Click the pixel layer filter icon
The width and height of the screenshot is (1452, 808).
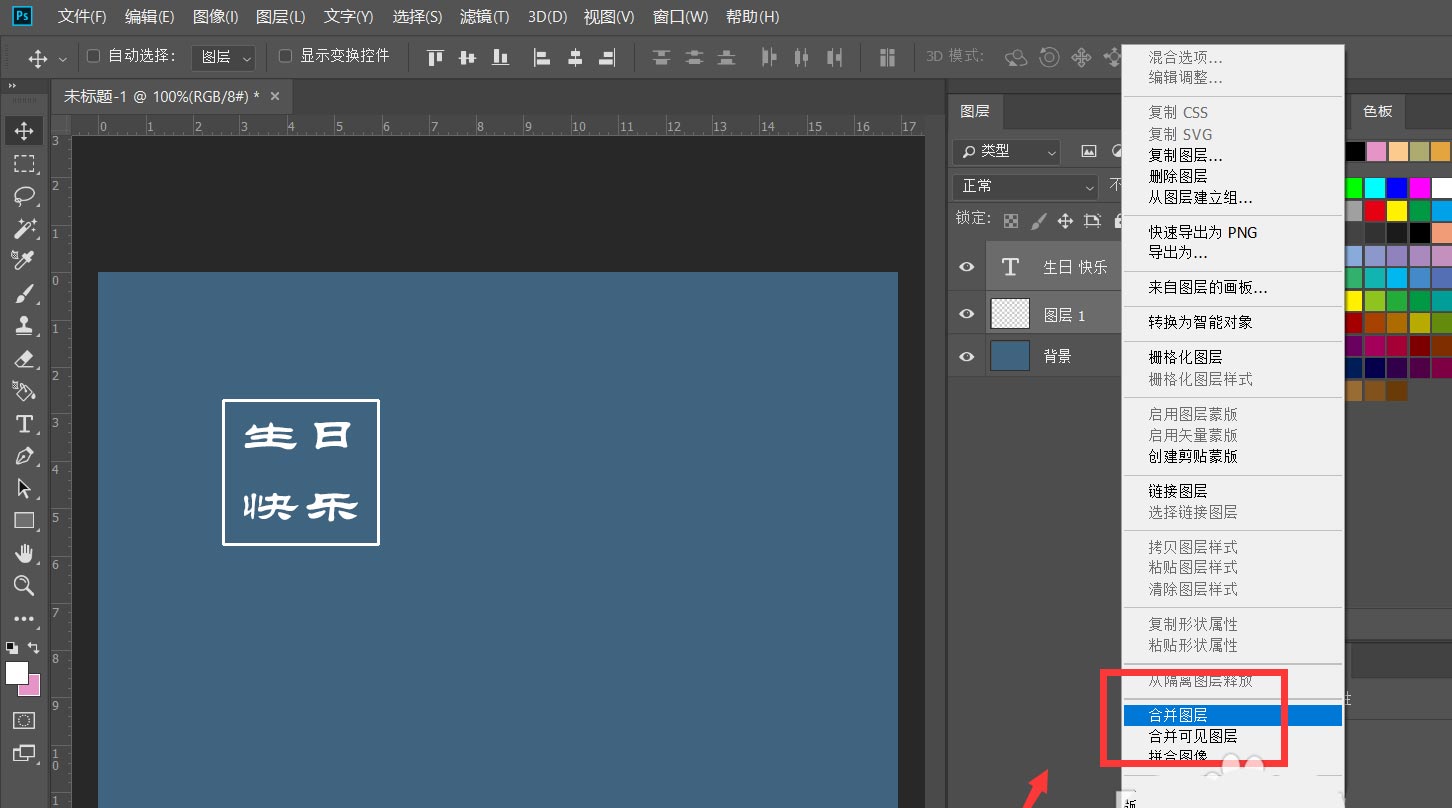coord(1090,151)
